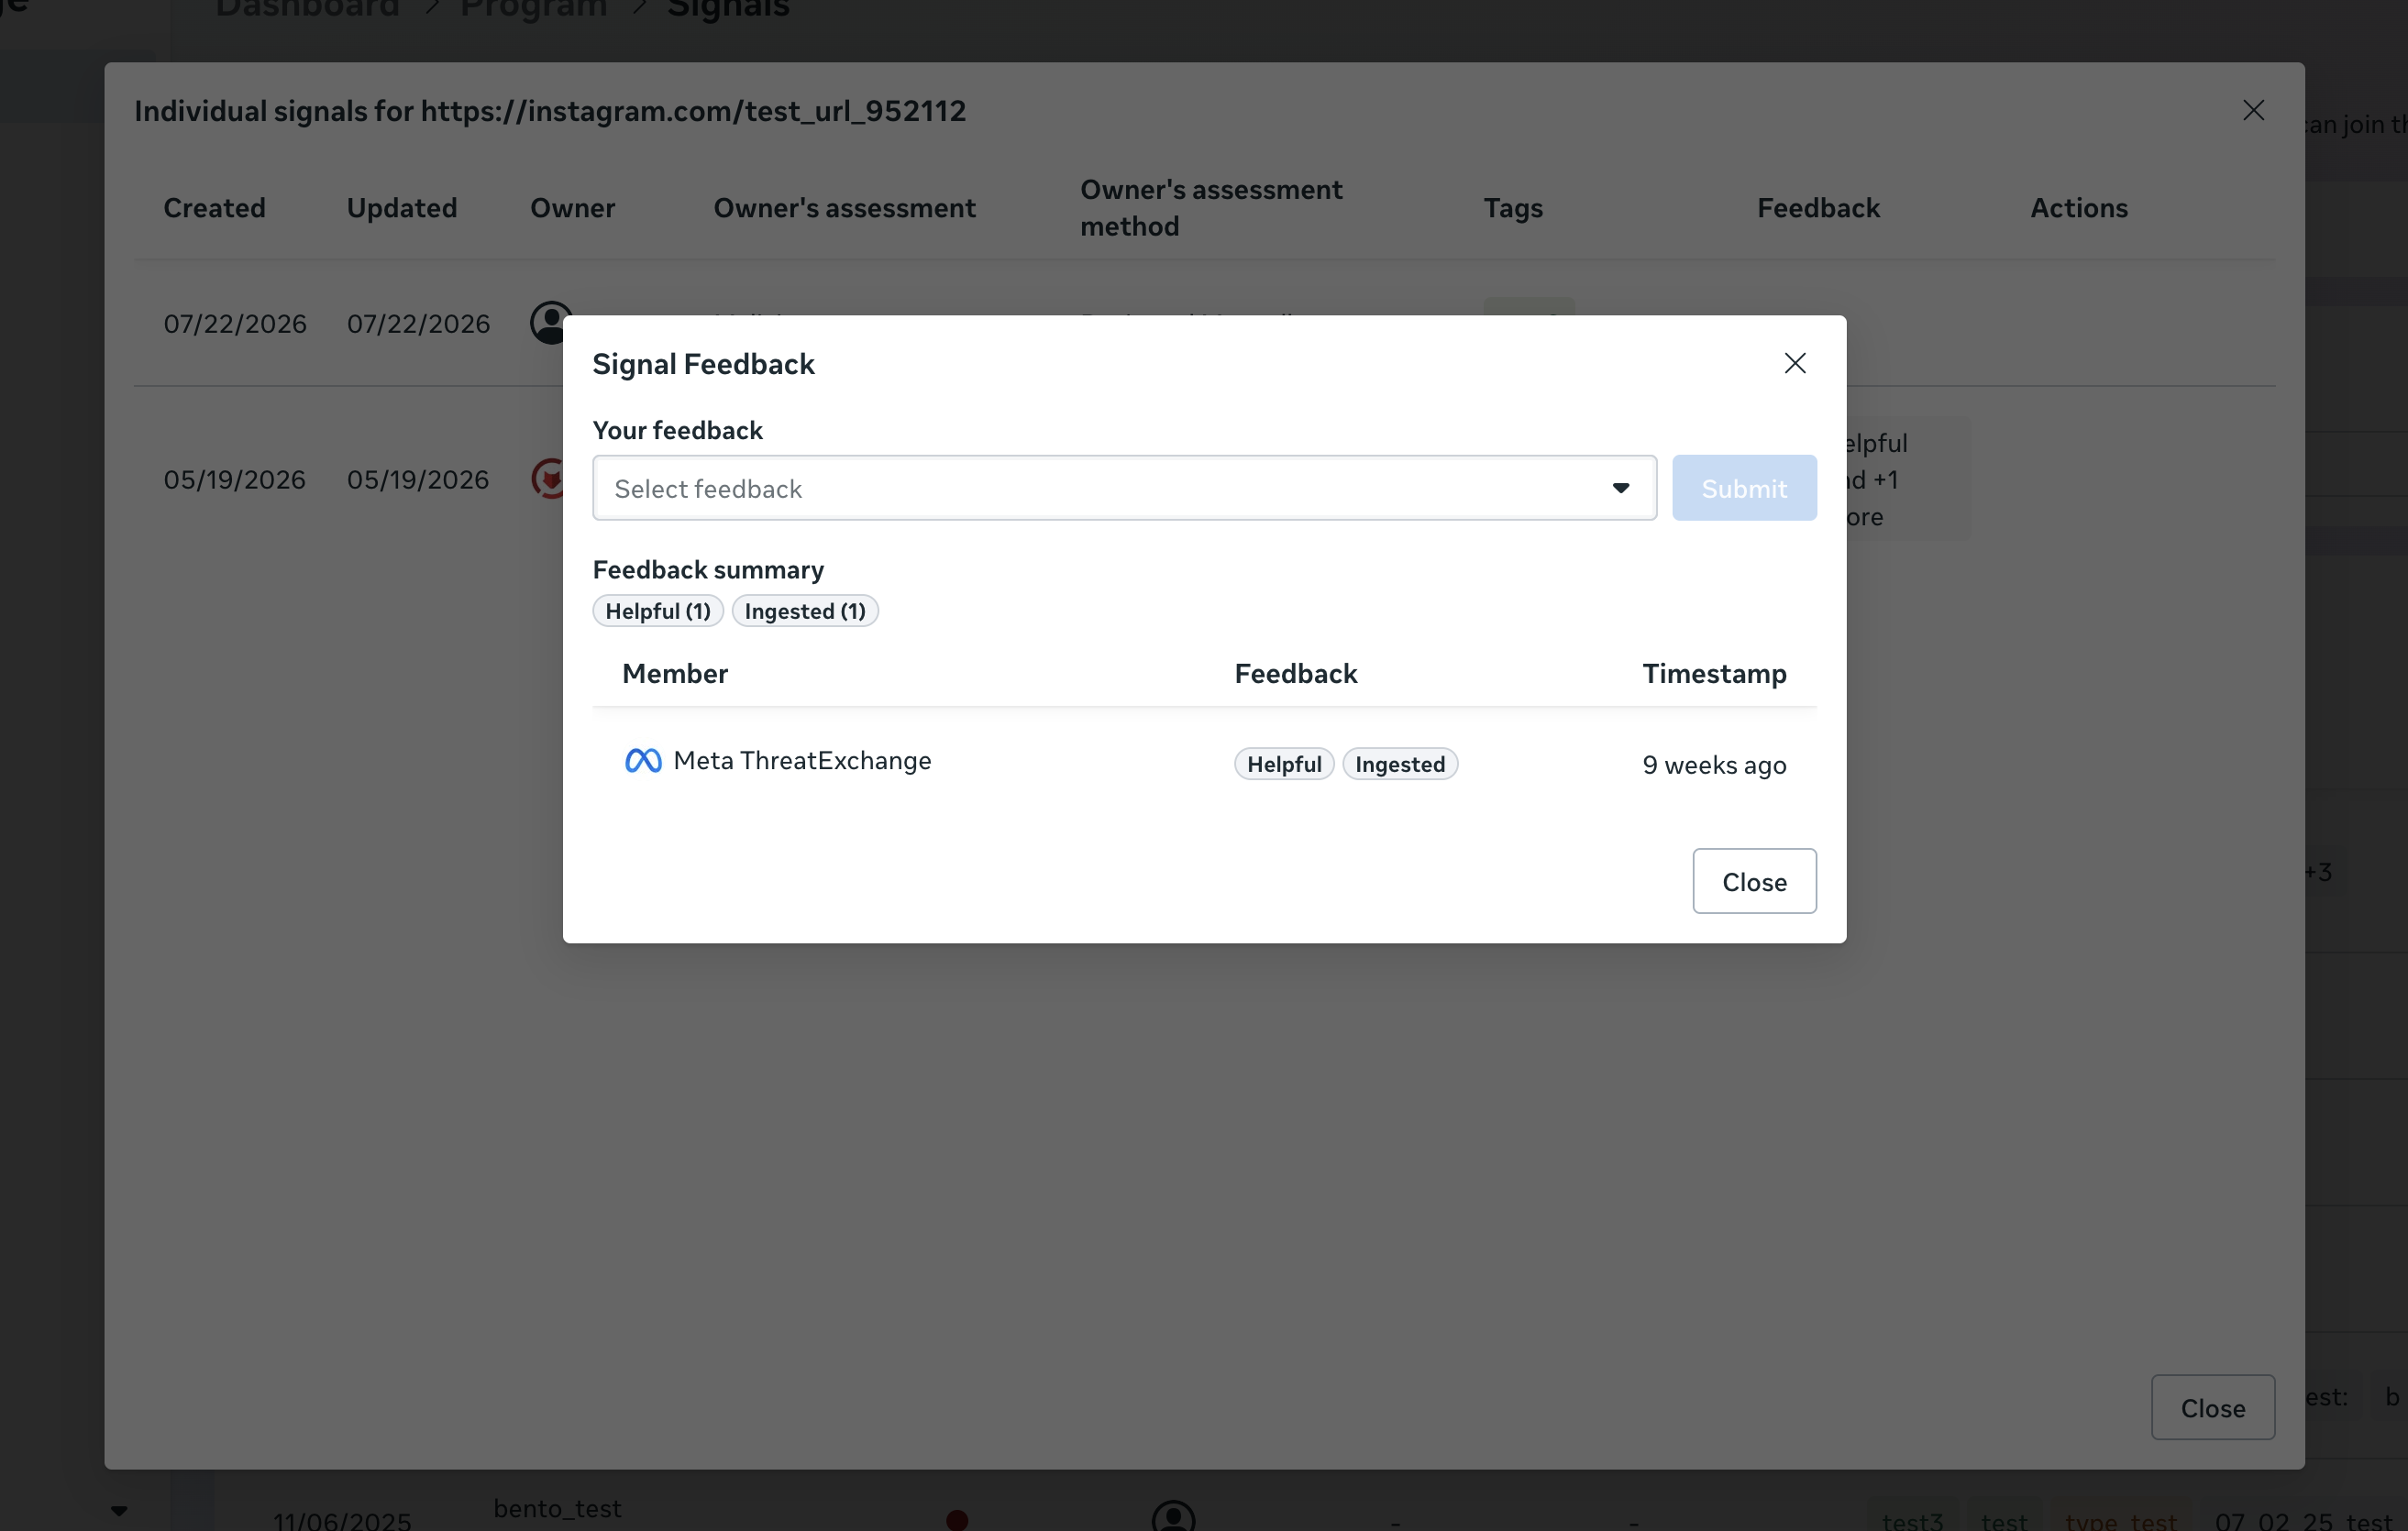Click the 05/19/2026 created date
Image resolution: width=2408 pixels, height=1531 pixels.
pyautogui.click(x=235, y=480)
